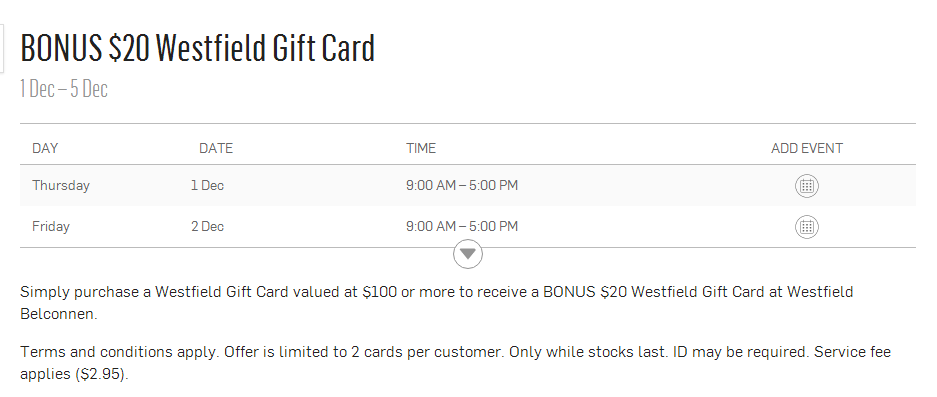Screen dimensions: 937x397
Task: Click the 2 Dec date cell
Action: (x=207, y=227)
